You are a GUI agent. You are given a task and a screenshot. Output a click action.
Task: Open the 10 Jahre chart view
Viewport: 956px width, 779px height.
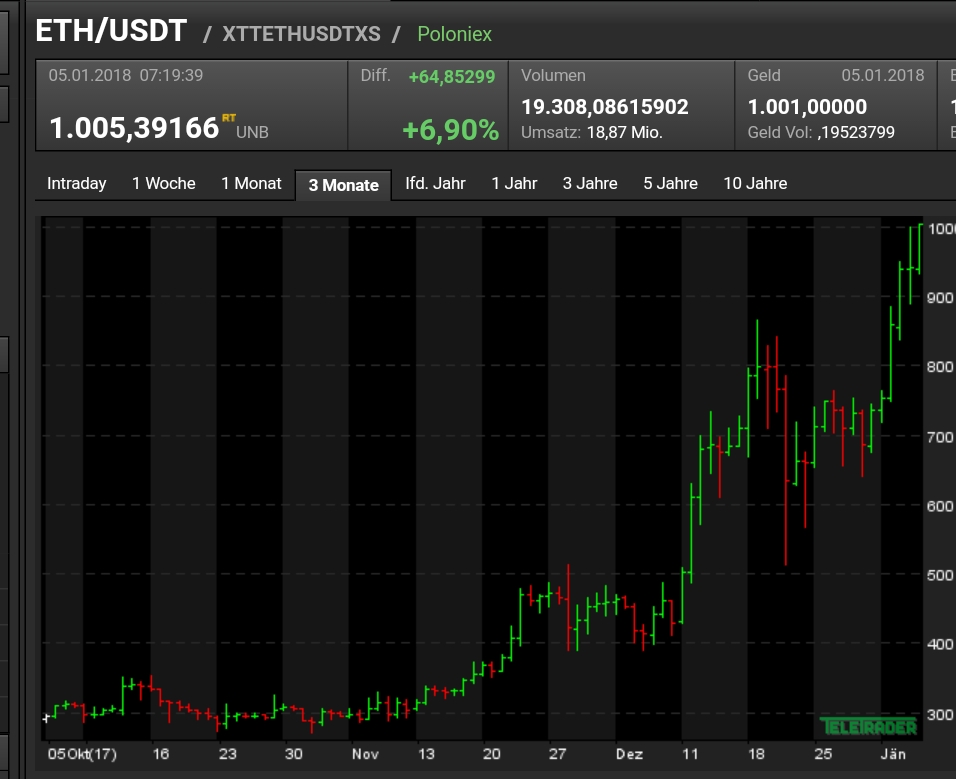(x=755, y=184)
